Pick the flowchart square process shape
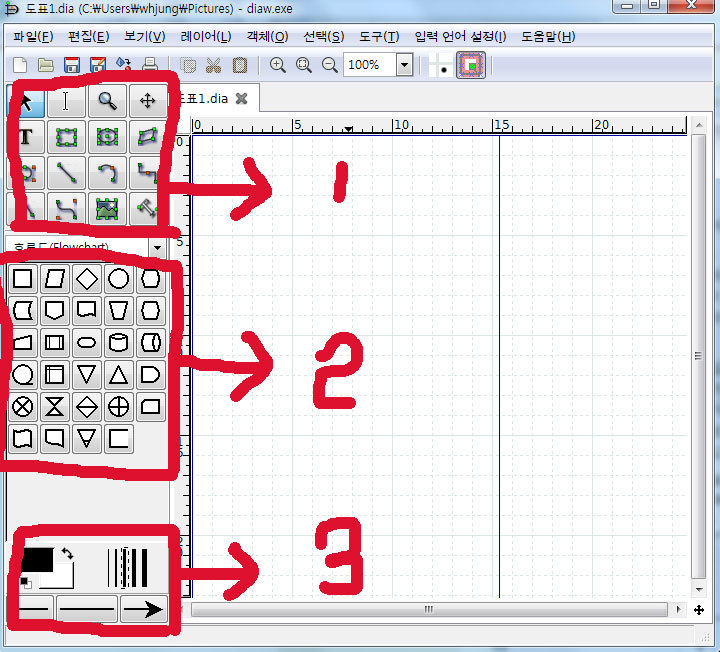 (22, 279)
